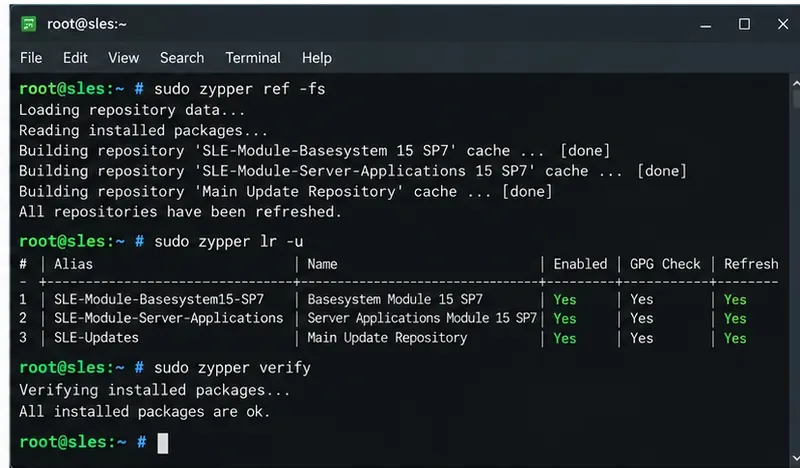Click Refresh 'Yes' for Server Applications row
The image size is (800, 468).
pos(735,319)
